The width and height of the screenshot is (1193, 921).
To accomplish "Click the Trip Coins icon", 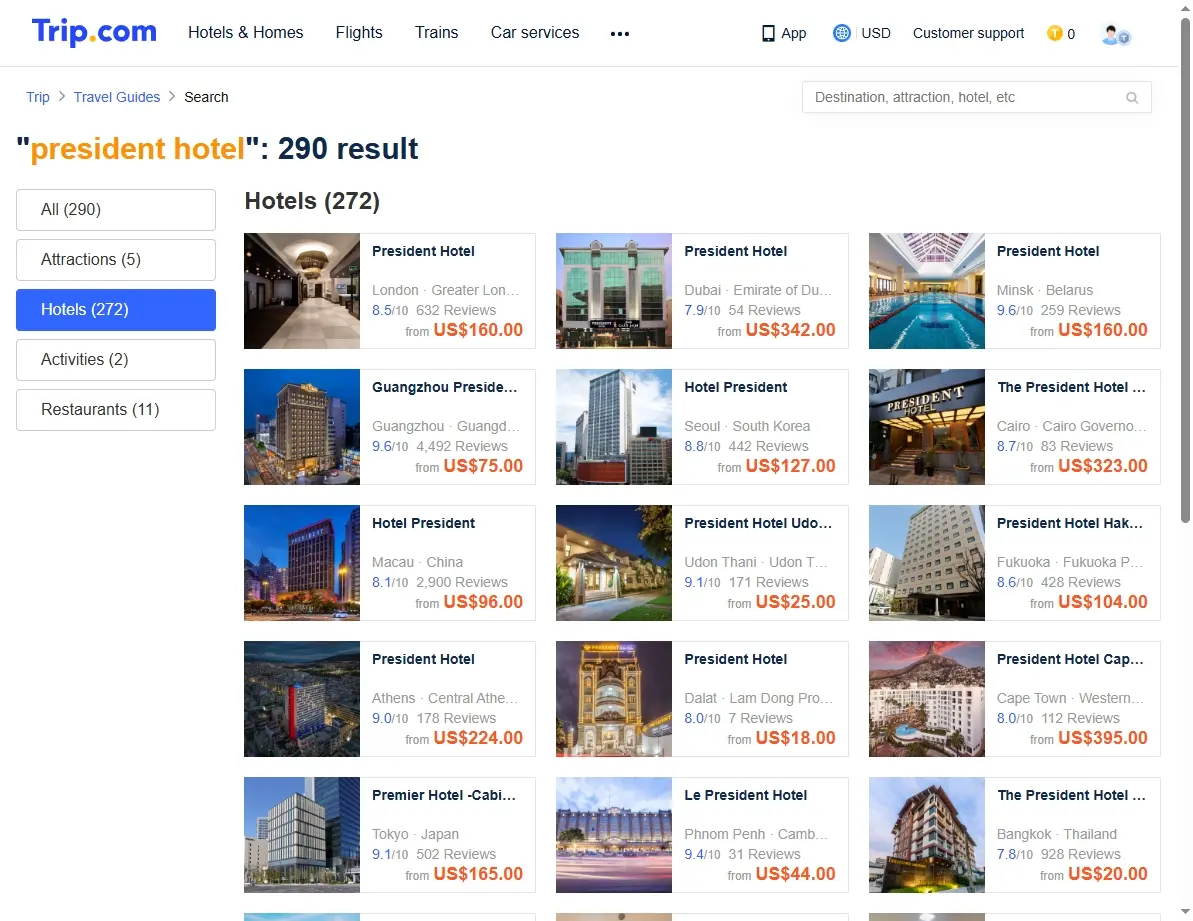I will point(1055,33).
